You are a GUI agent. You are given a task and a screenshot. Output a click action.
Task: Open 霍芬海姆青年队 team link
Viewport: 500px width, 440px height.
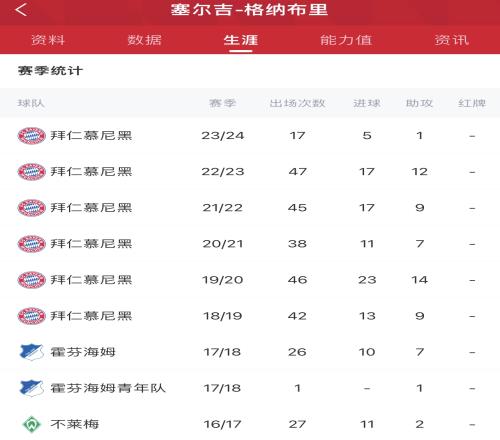coord(108,388)
